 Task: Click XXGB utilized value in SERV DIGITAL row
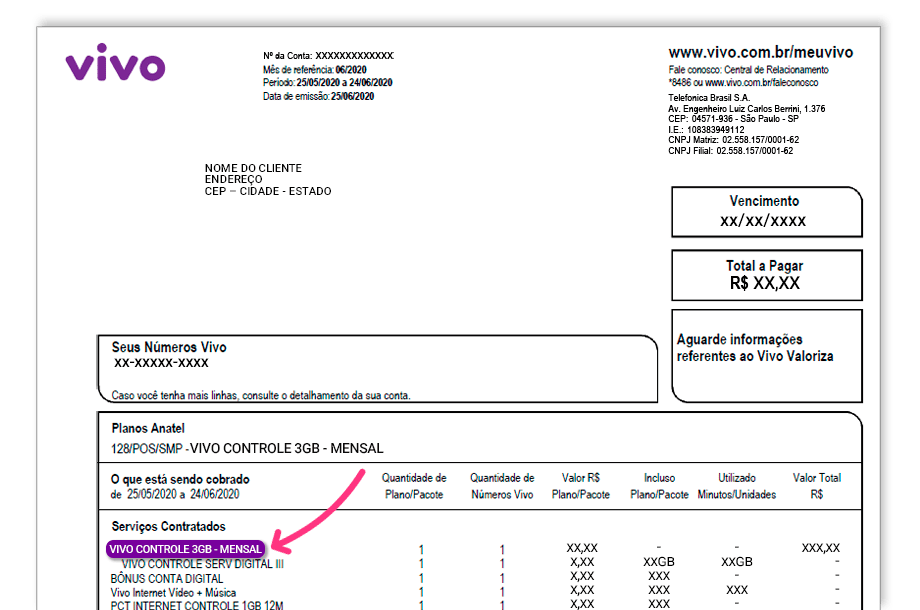point(737,562)
